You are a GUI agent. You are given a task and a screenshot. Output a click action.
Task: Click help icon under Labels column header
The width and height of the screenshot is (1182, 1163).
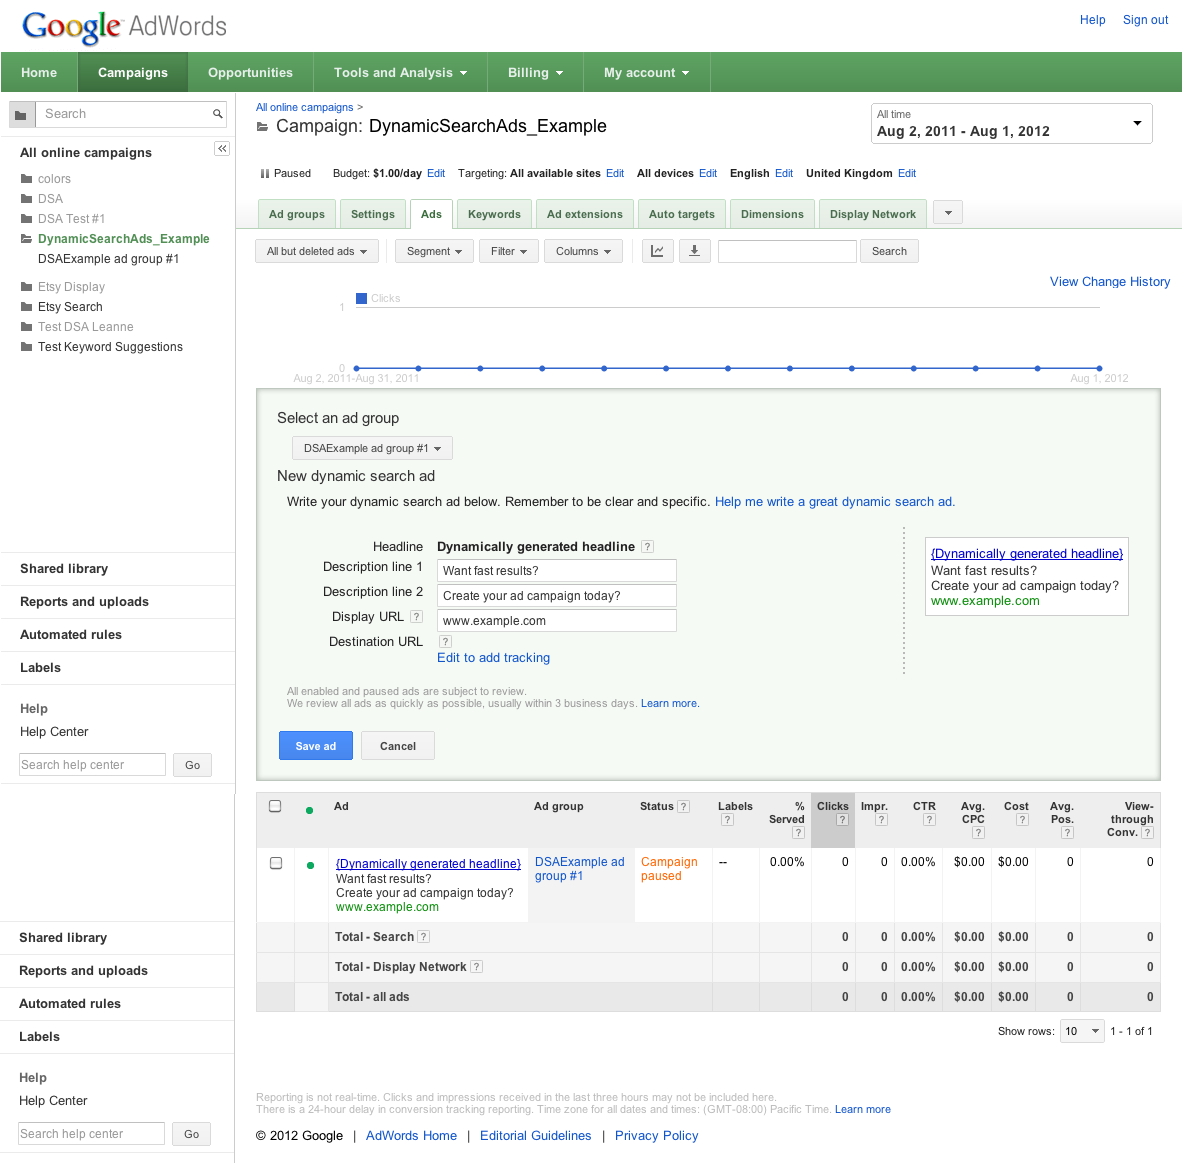(x=727, y=819)
